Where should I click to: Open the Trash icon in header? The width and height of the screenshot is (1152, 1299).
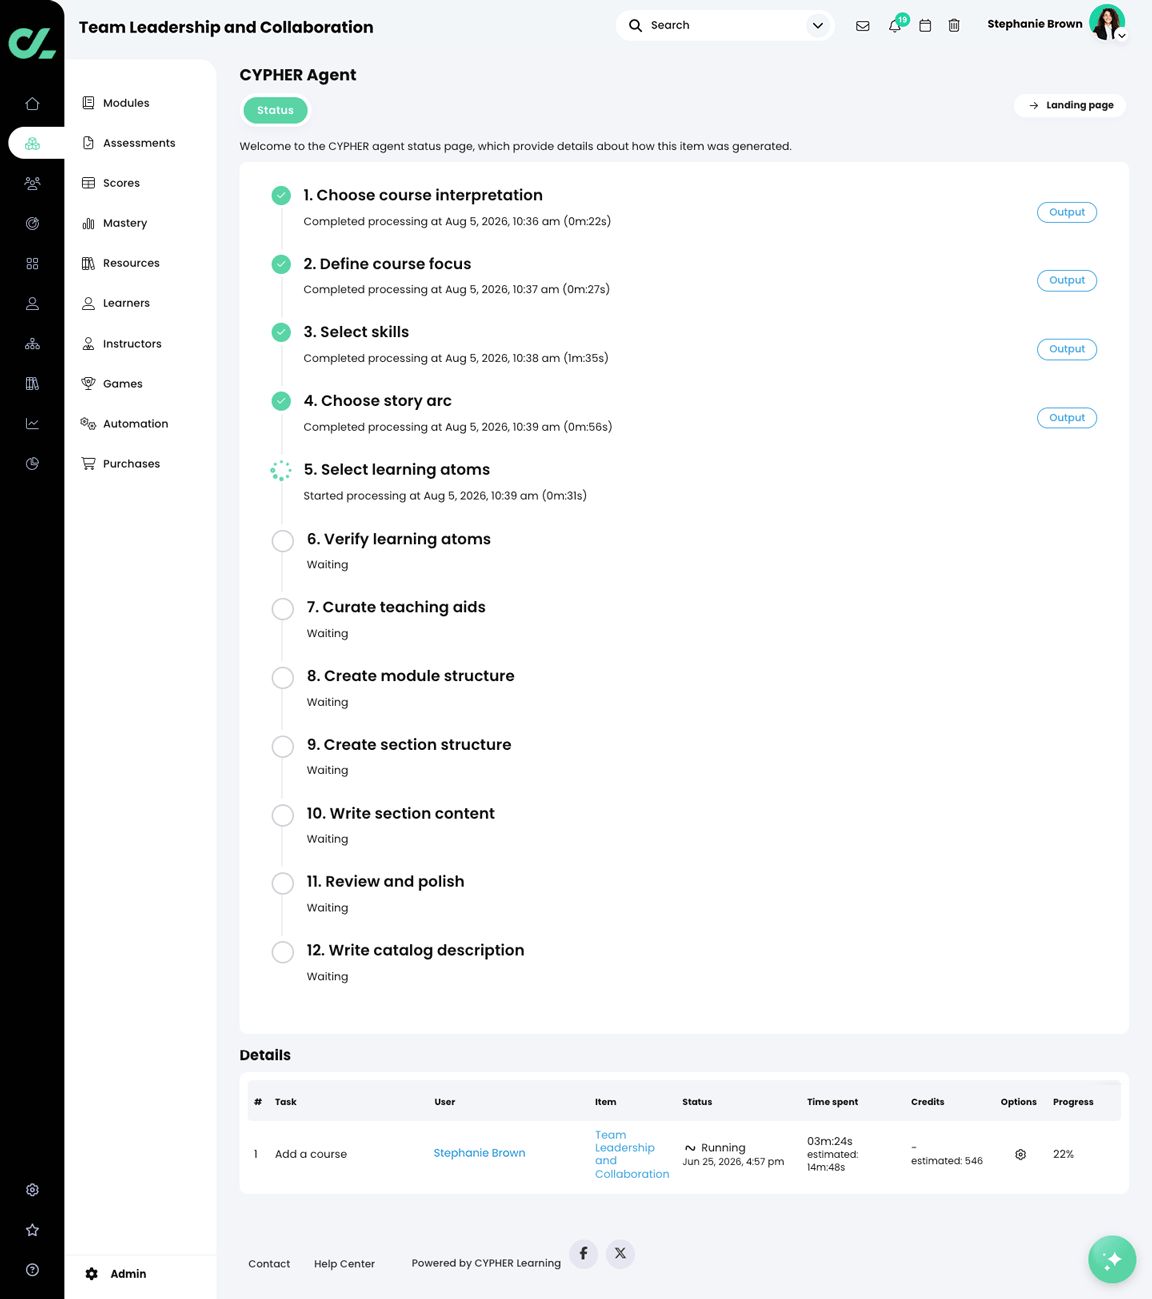(954, 26)
